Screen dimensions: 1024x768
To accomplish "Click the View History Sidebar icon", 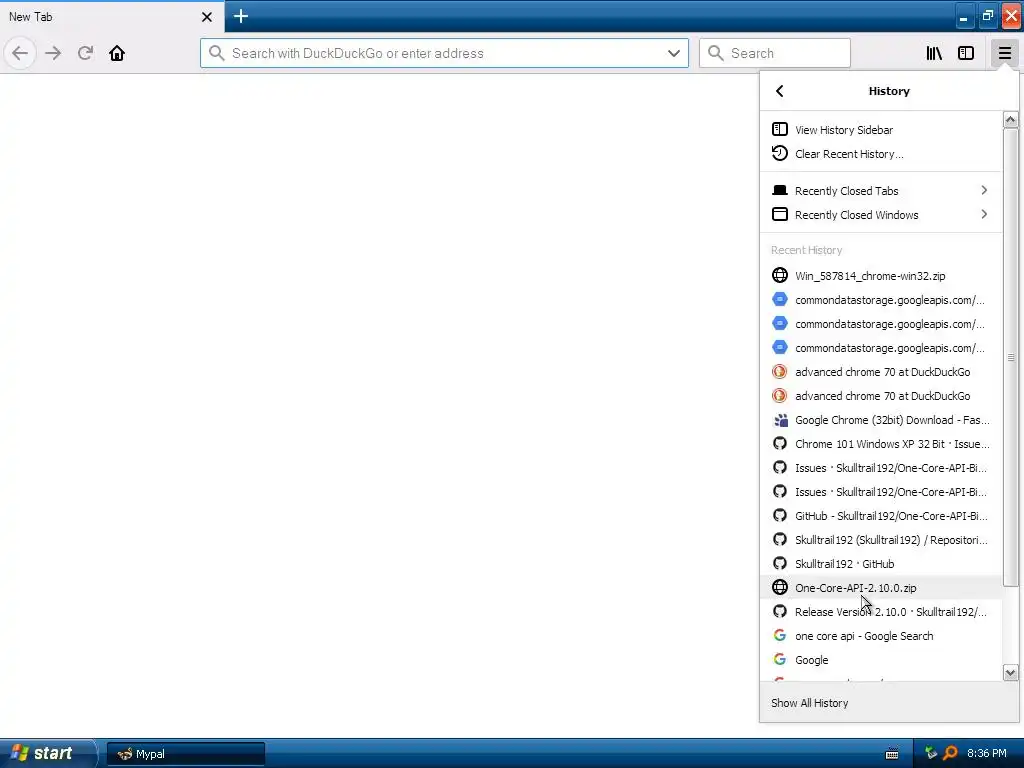I will click(x=779, y=129).
